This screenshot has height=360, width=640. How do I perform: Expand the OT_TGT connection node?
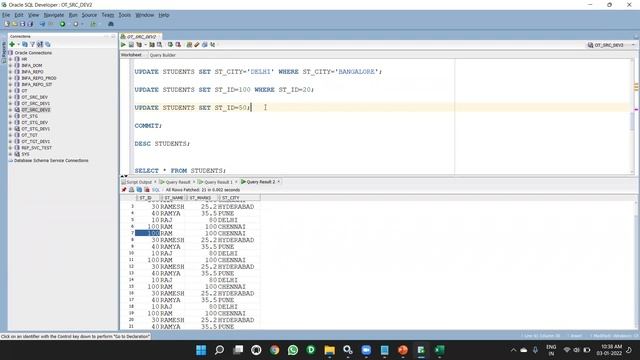tap(11, 135)
